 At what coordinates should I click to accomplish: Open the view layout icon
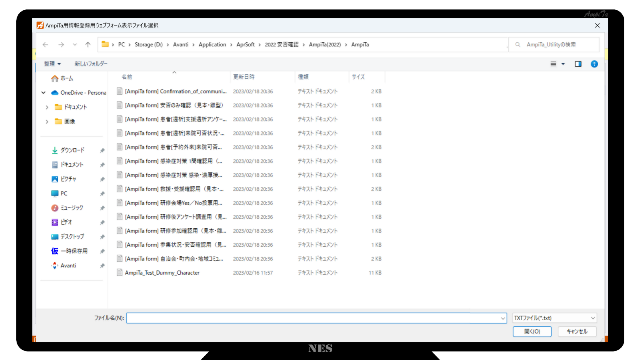click(553, 64)
